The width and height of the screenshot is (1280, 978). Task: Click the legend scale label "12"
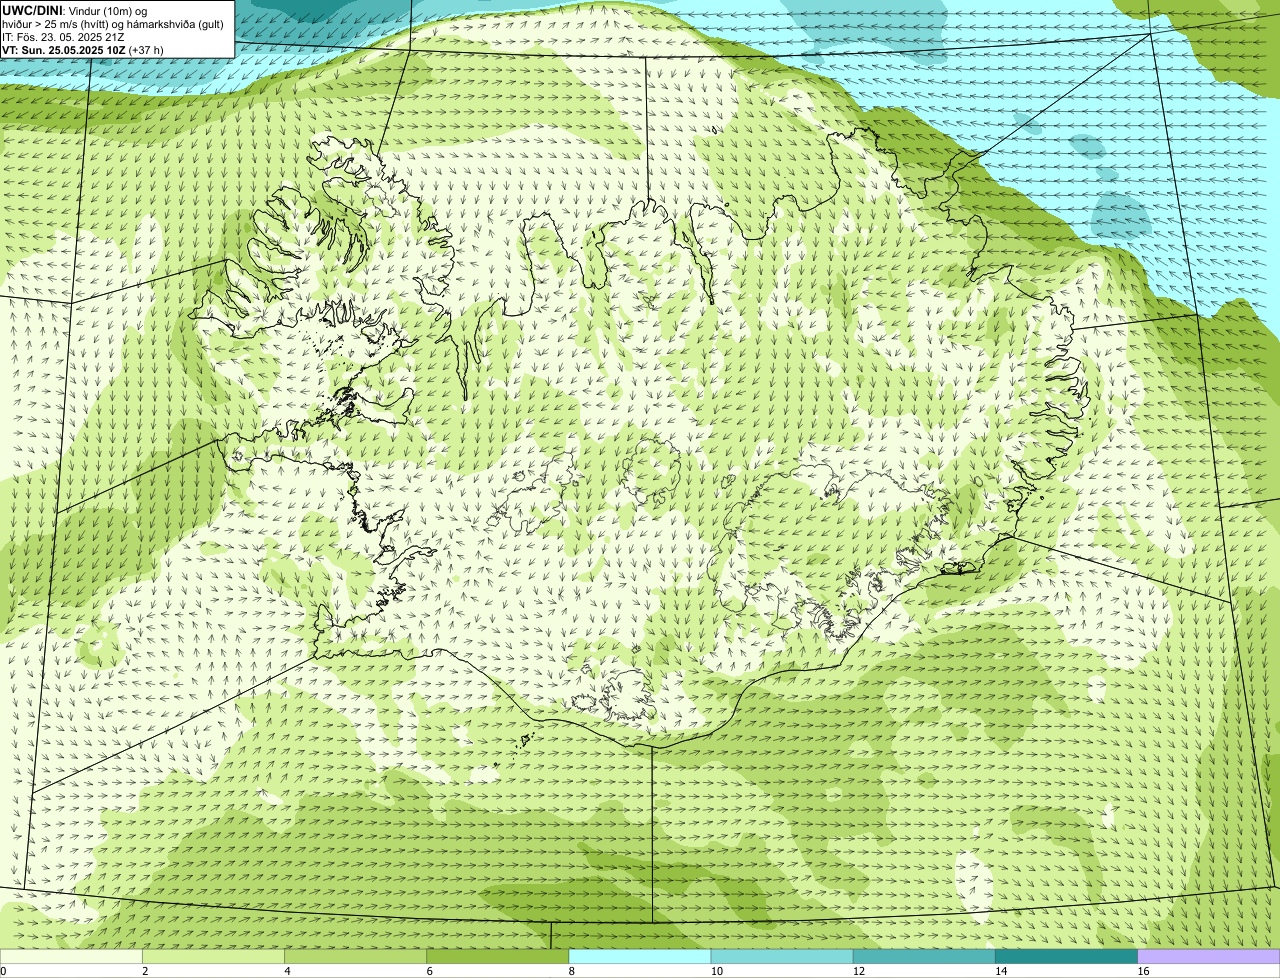[x=859, y=971]
